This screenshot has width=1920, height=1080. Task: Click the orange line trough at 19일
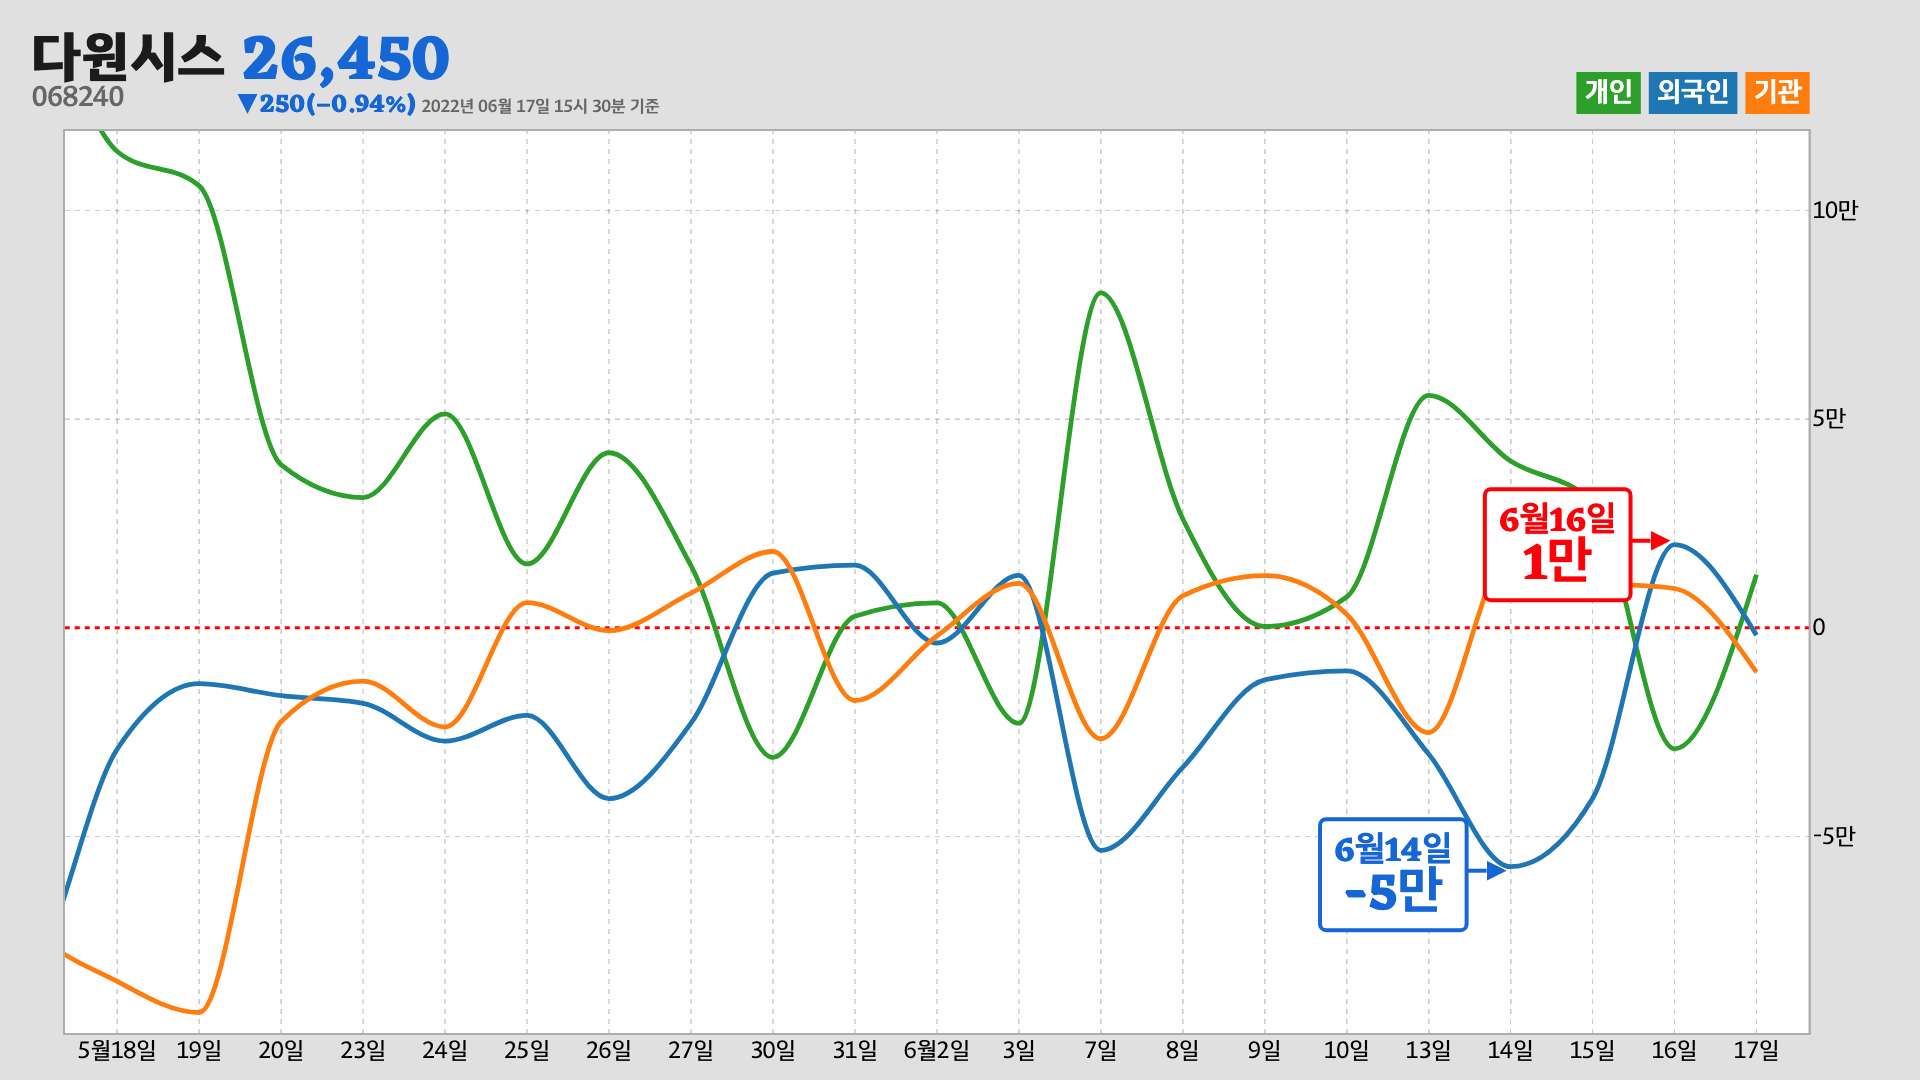click(x=199, y=1012)
